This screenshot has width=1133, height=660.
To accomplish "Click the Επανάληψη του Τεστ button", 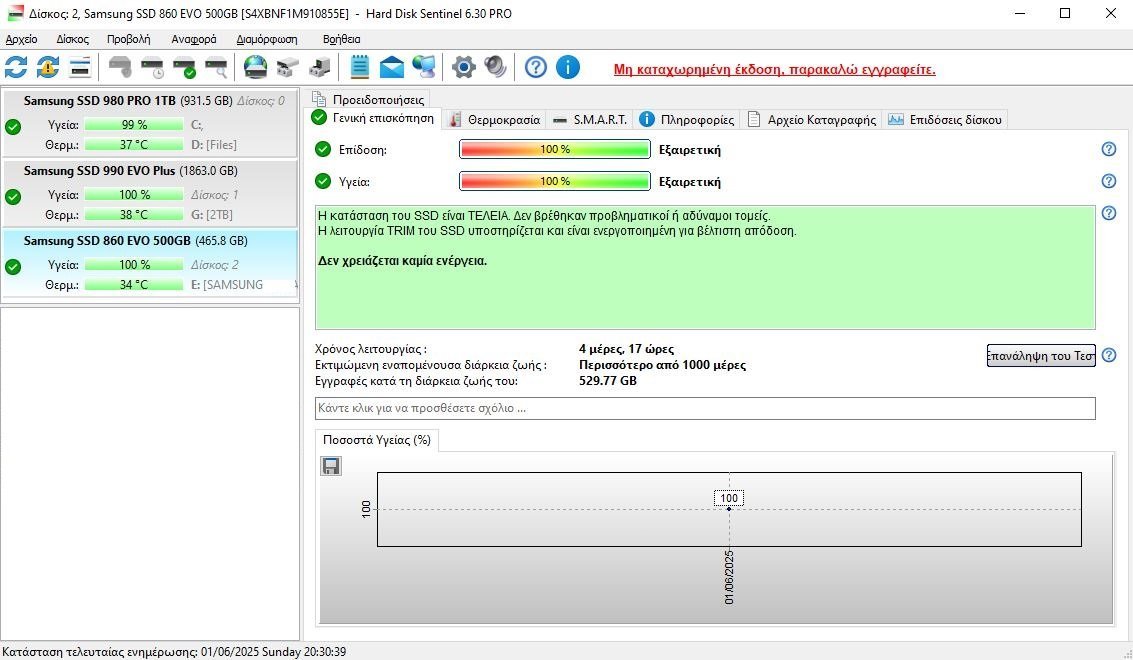I will 1041,355.
